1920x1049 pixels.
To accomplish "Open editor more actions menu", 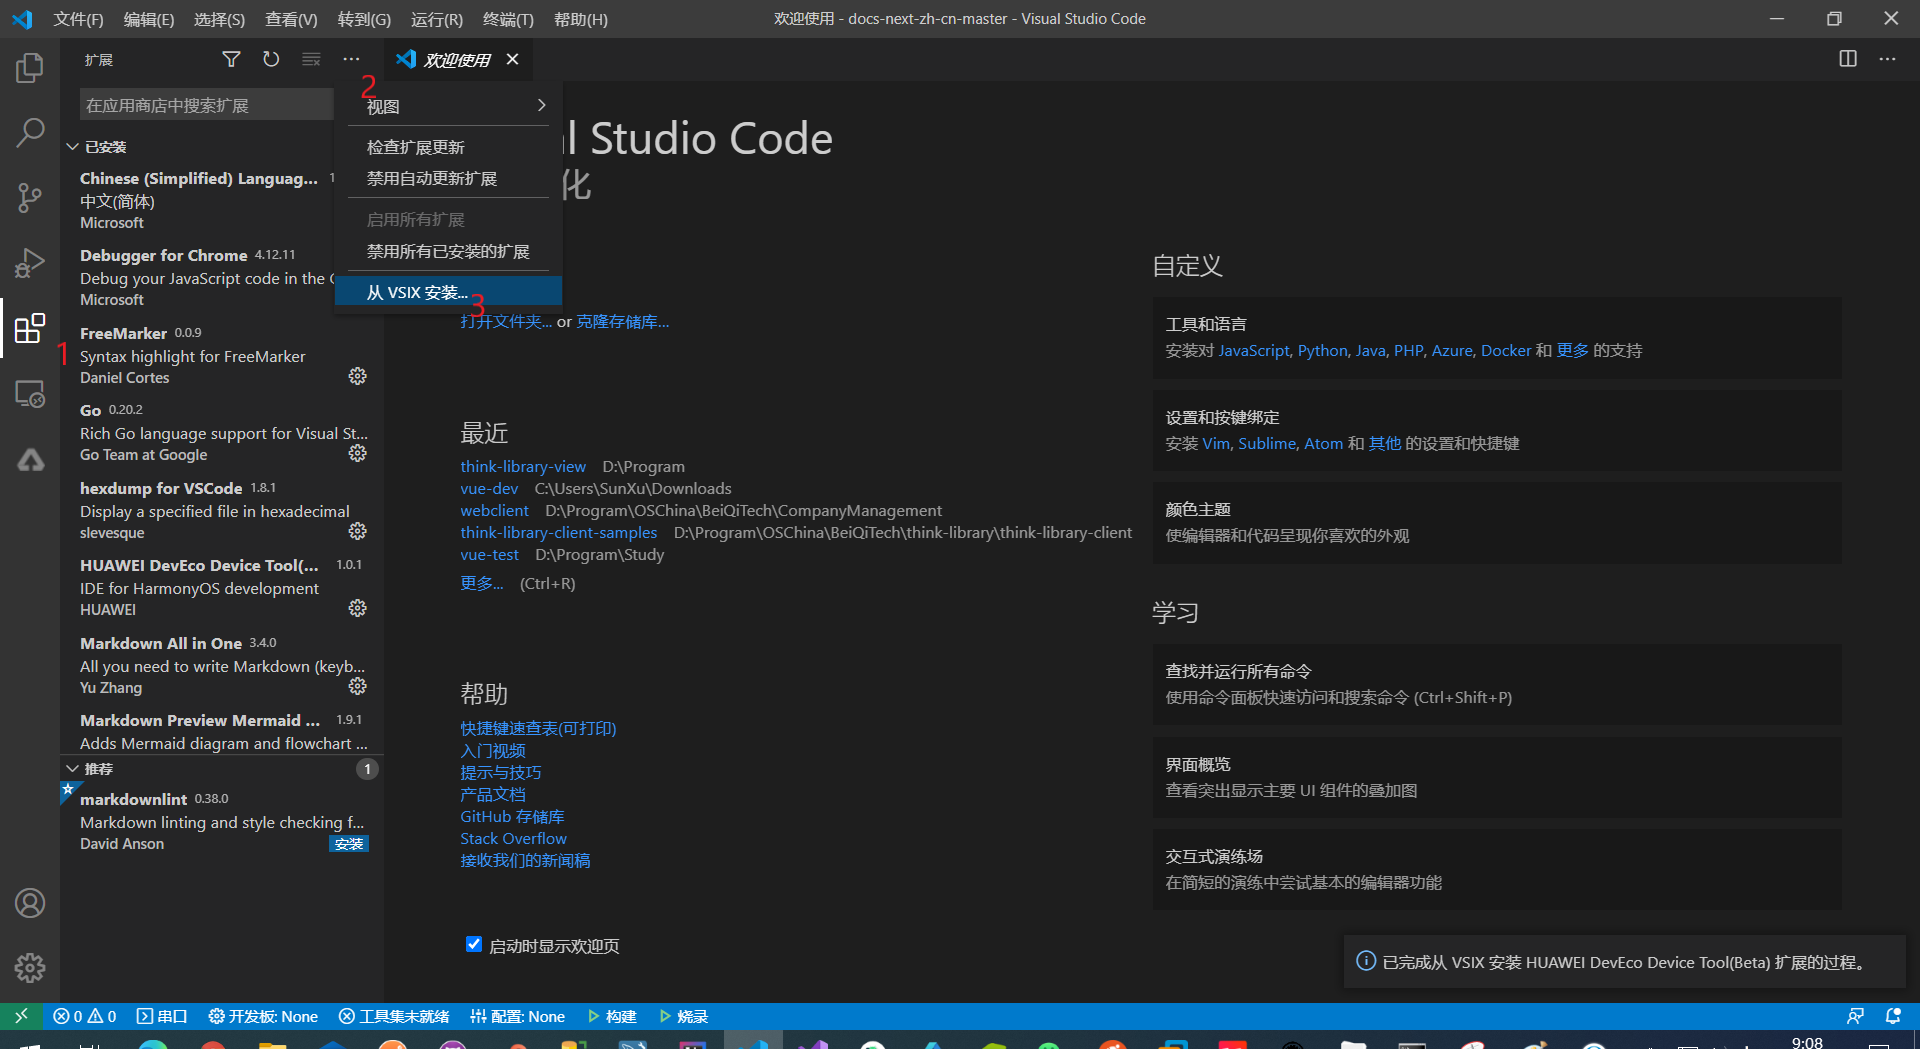I will coord(1887,59).
